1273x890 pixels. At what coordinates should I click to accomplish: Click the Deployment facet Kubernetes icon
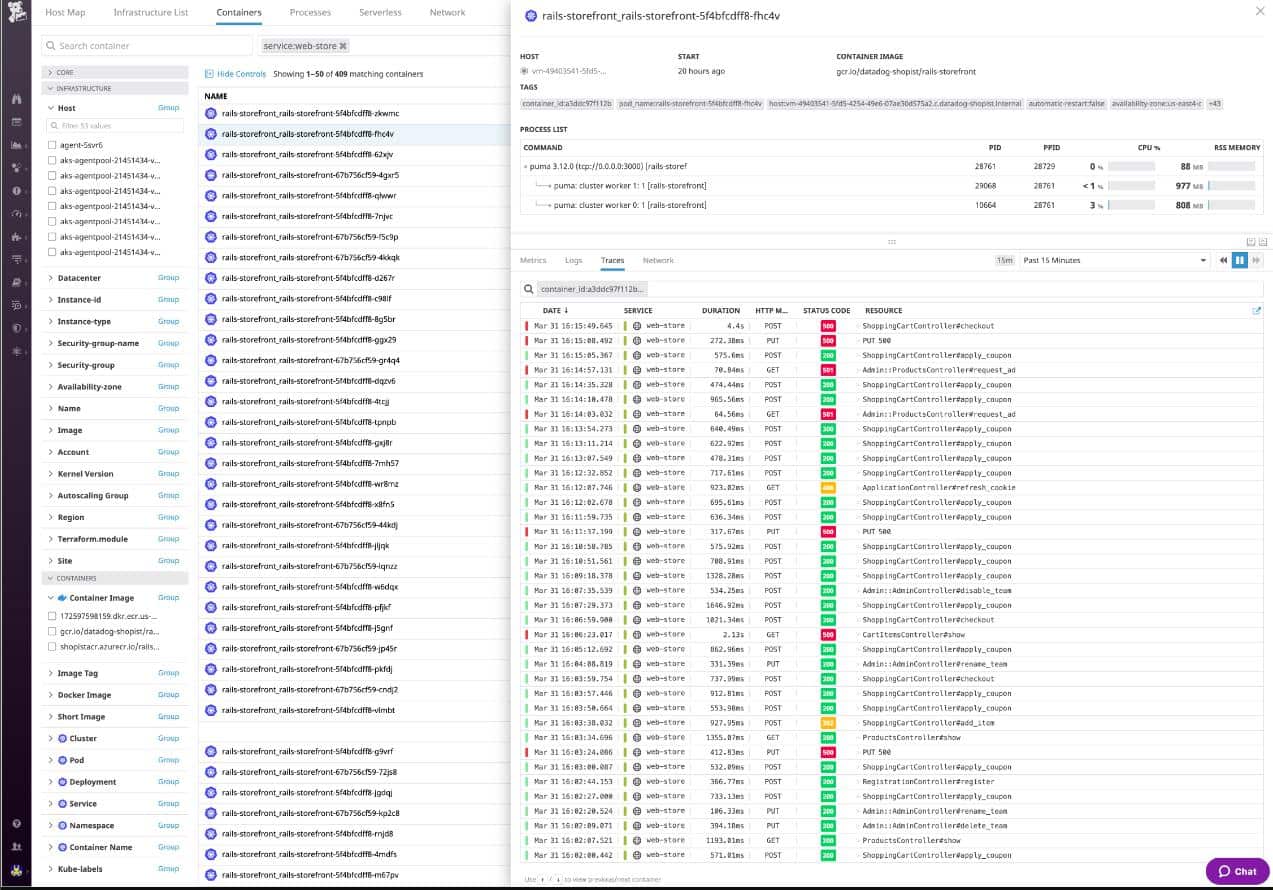[x=62, y=782]
